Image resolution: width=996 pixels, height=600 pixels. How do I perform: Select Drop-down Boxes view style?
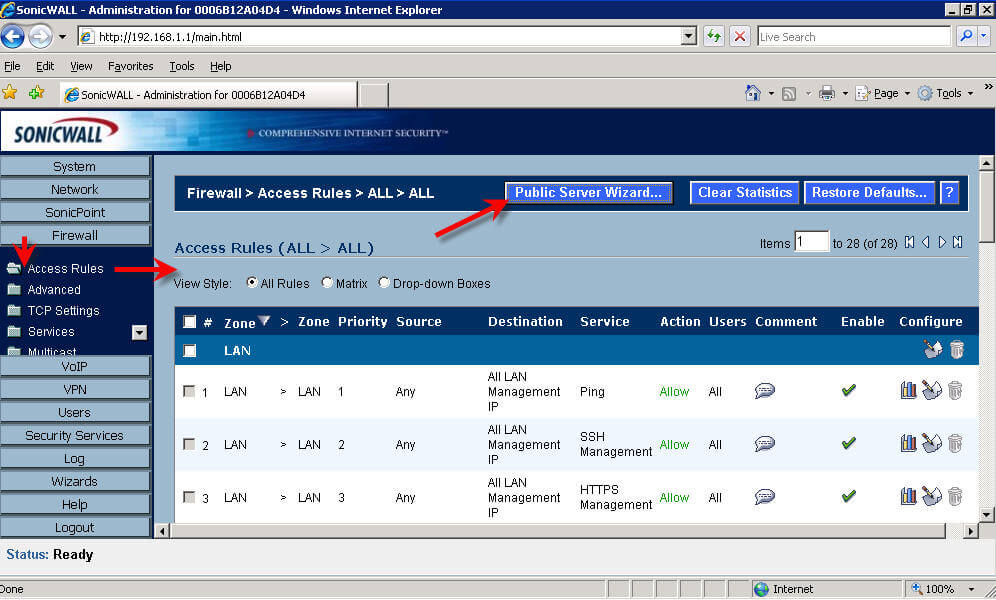tap(384, 283)
